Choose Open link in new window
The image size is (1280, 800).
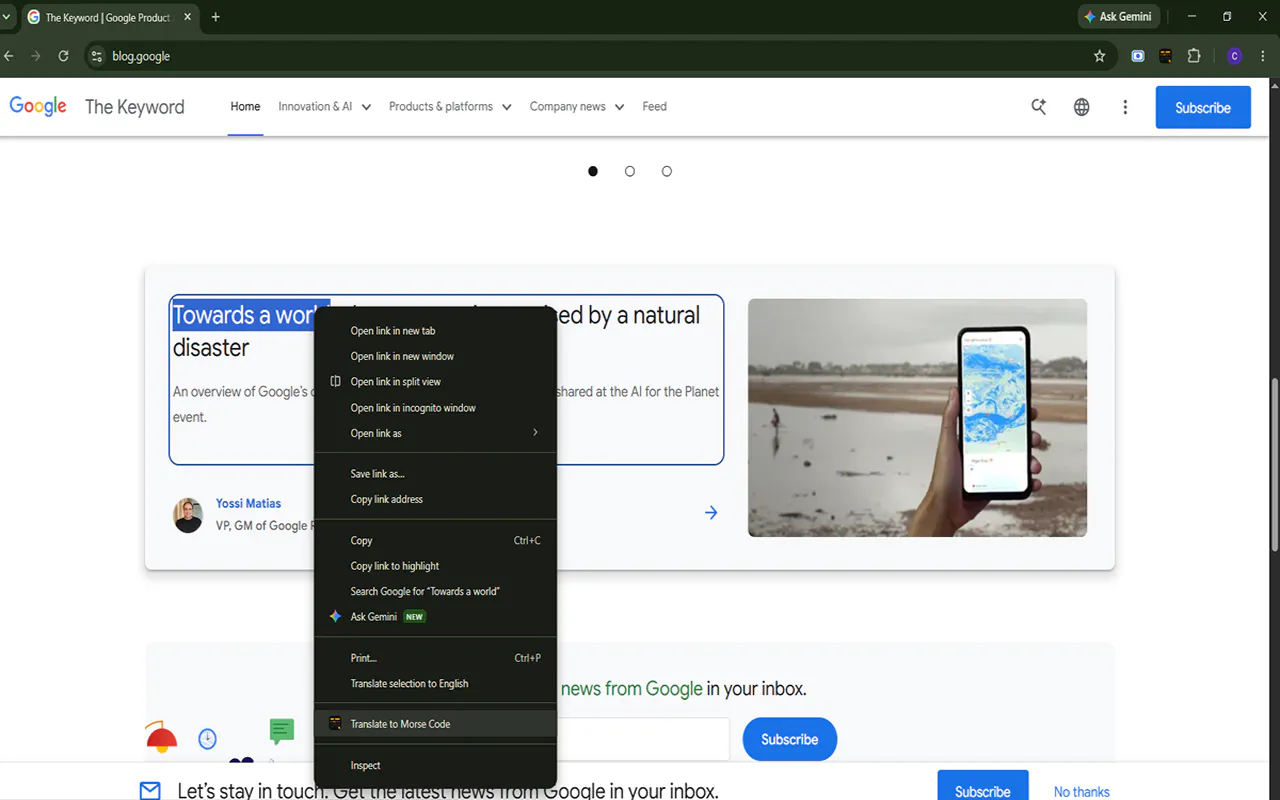click(x=435, y=356)
